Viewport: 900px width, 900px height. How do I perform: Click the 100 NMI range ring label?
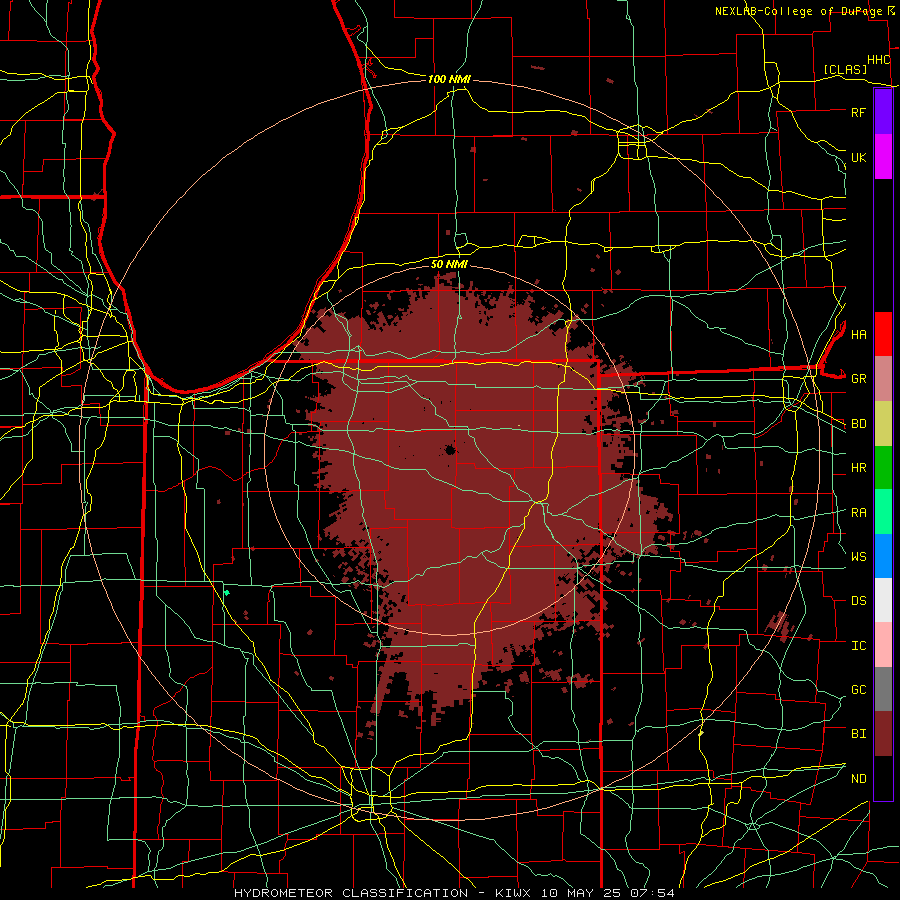[449, 79]
